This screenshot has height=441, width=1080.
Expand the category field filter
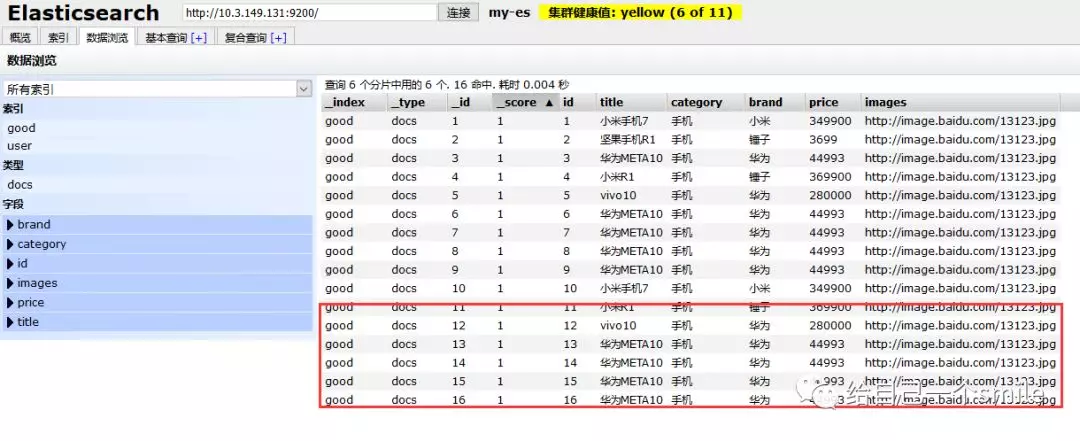(x=158, y=244)
